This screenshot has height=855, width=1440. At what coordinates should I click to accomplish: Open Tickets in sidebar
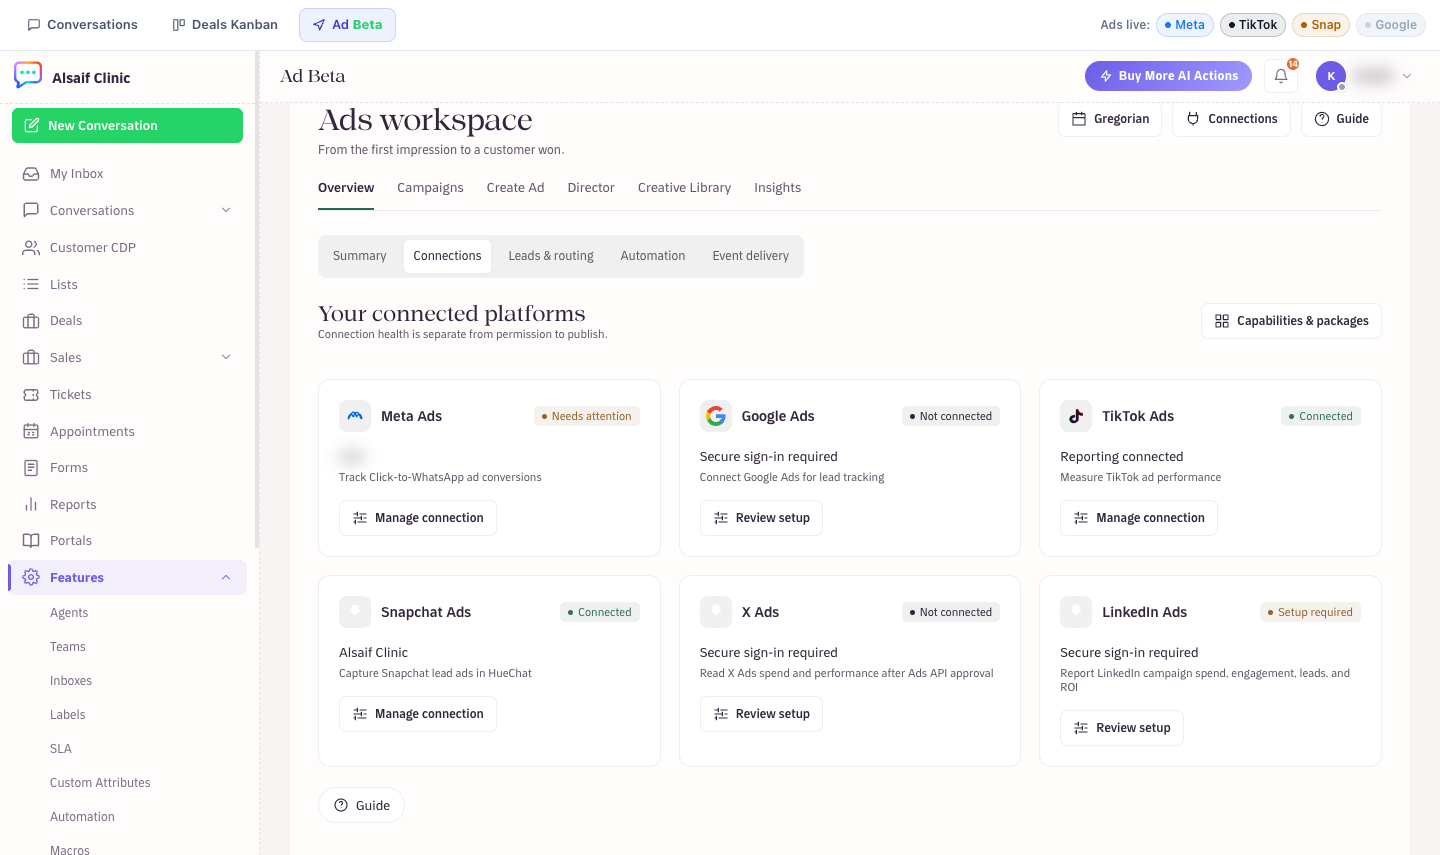click(x=127, y=395)
